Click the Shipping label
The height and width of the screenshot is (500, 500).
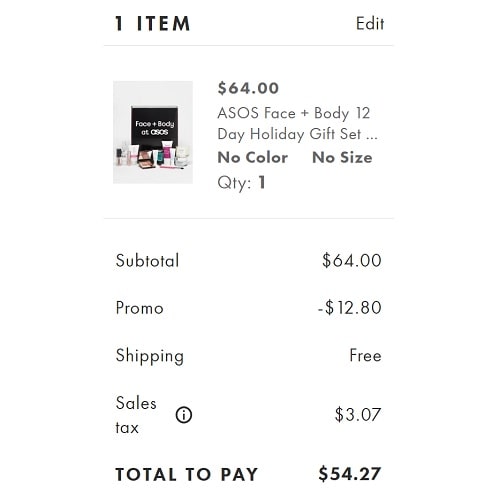click(150, 356)
